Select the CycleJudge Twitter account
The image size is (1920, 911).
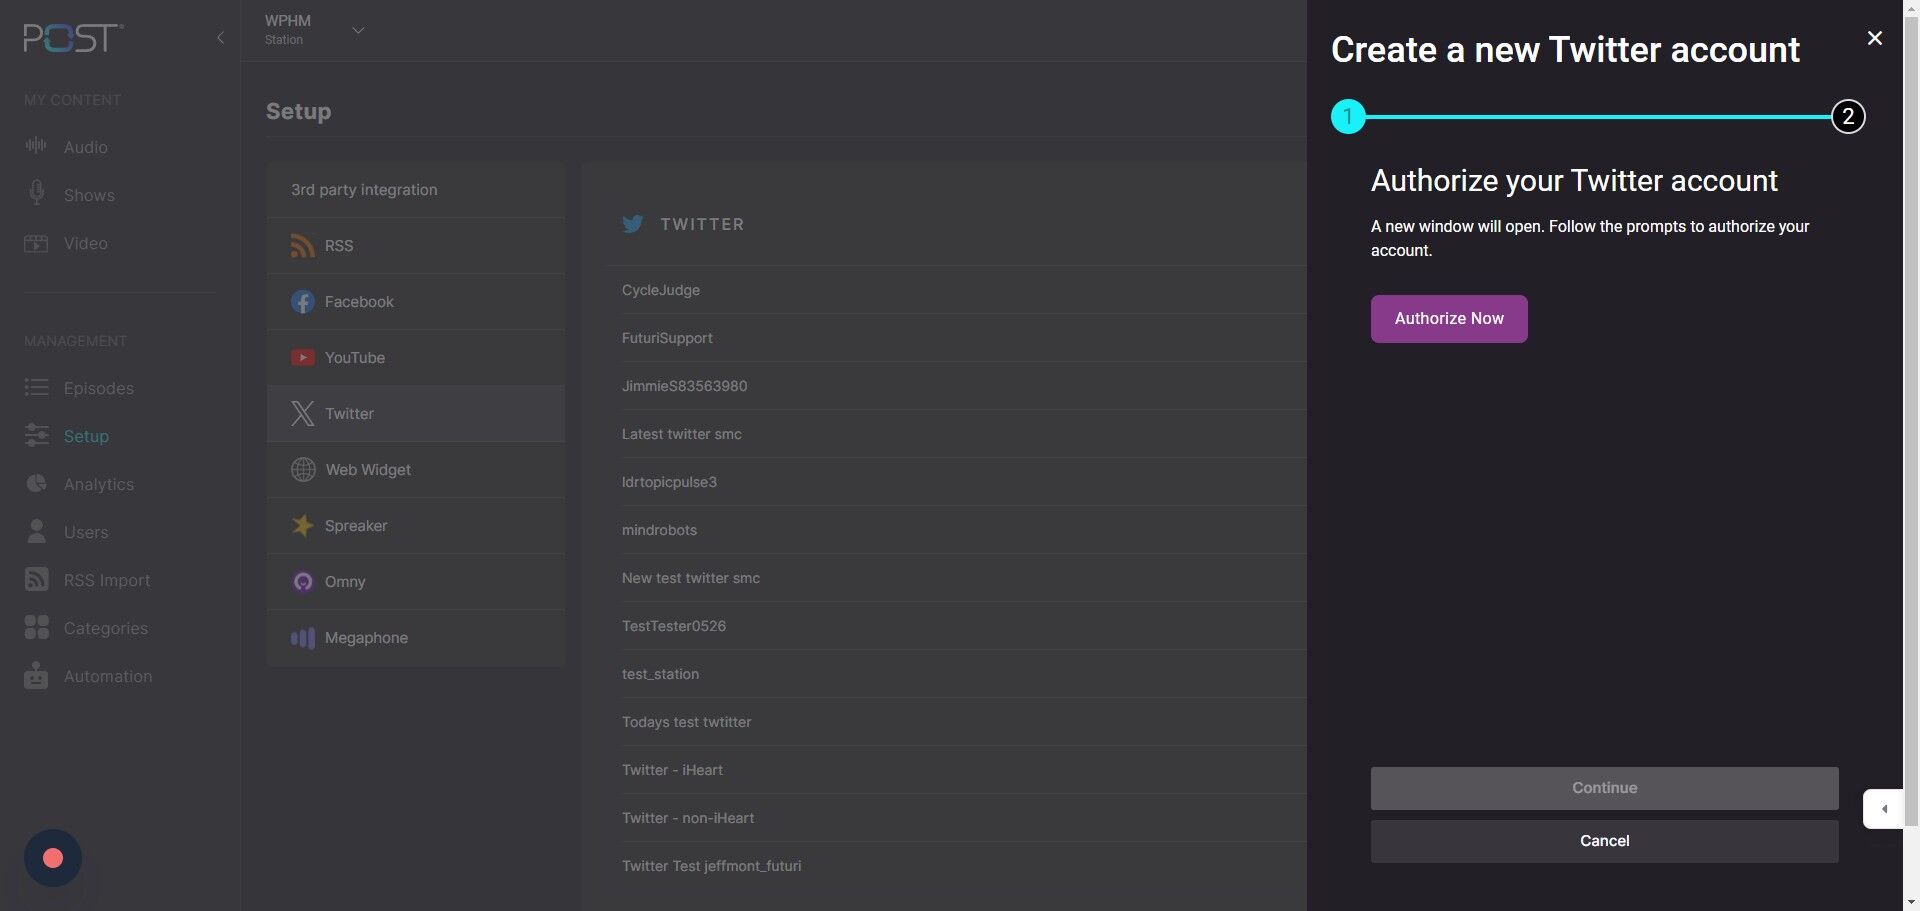661,290
